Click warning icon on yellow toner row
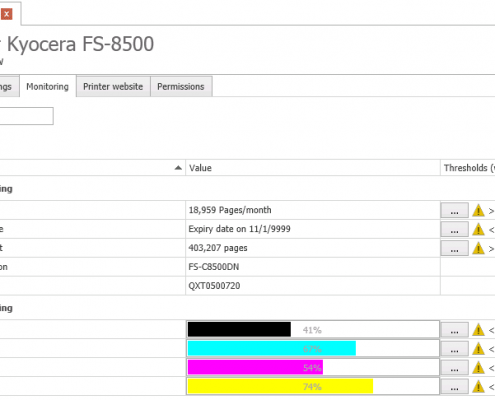495x400 pixels. coord(478,387)
